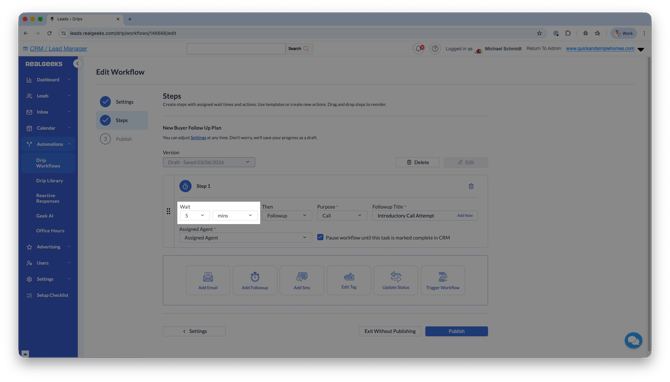Click the Add Sms icon

click(x=302, y=277)
